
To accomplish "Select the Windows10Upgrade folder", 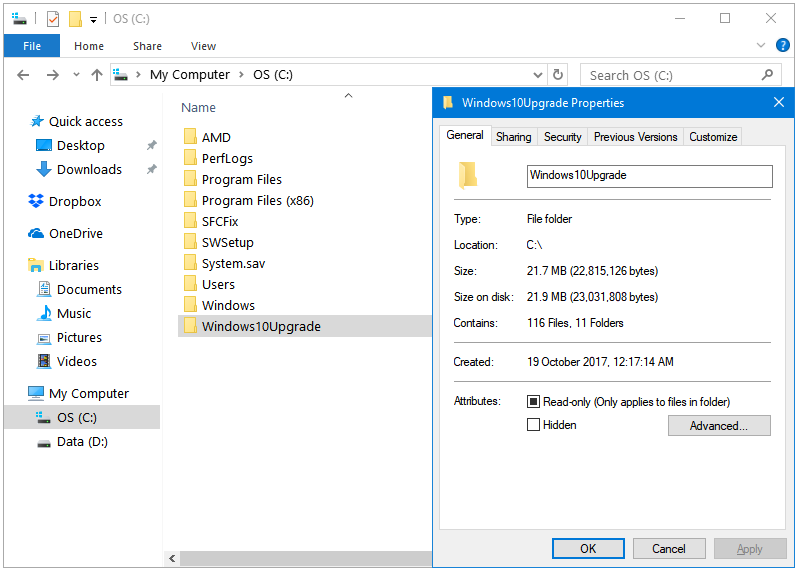I will tap(304, 326).
